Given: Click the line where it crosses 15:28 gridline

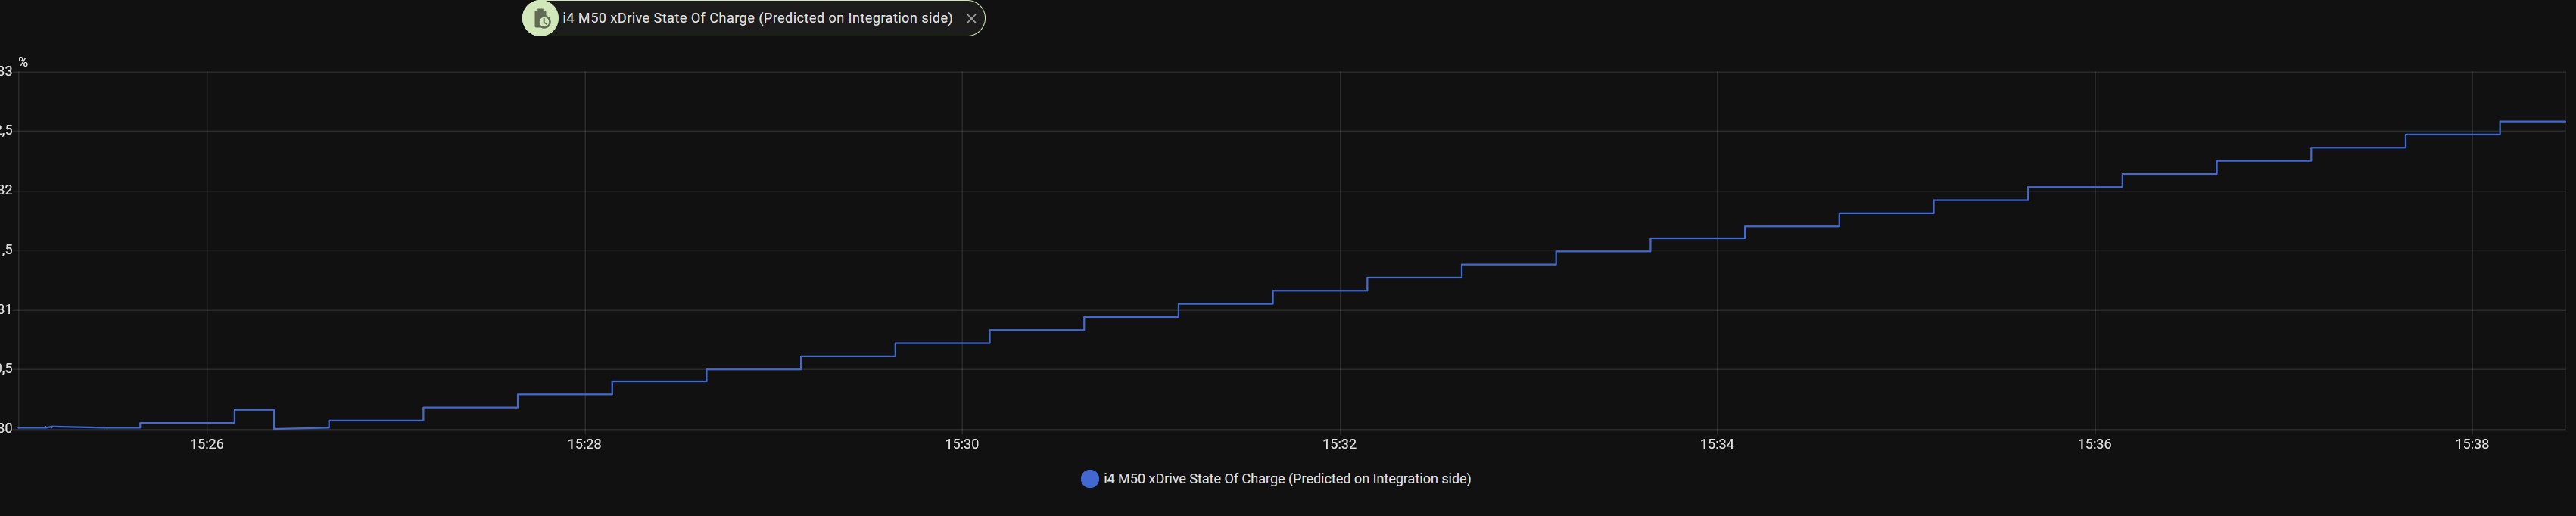Looking at the screenshot, I should click(x=585, y=394).
